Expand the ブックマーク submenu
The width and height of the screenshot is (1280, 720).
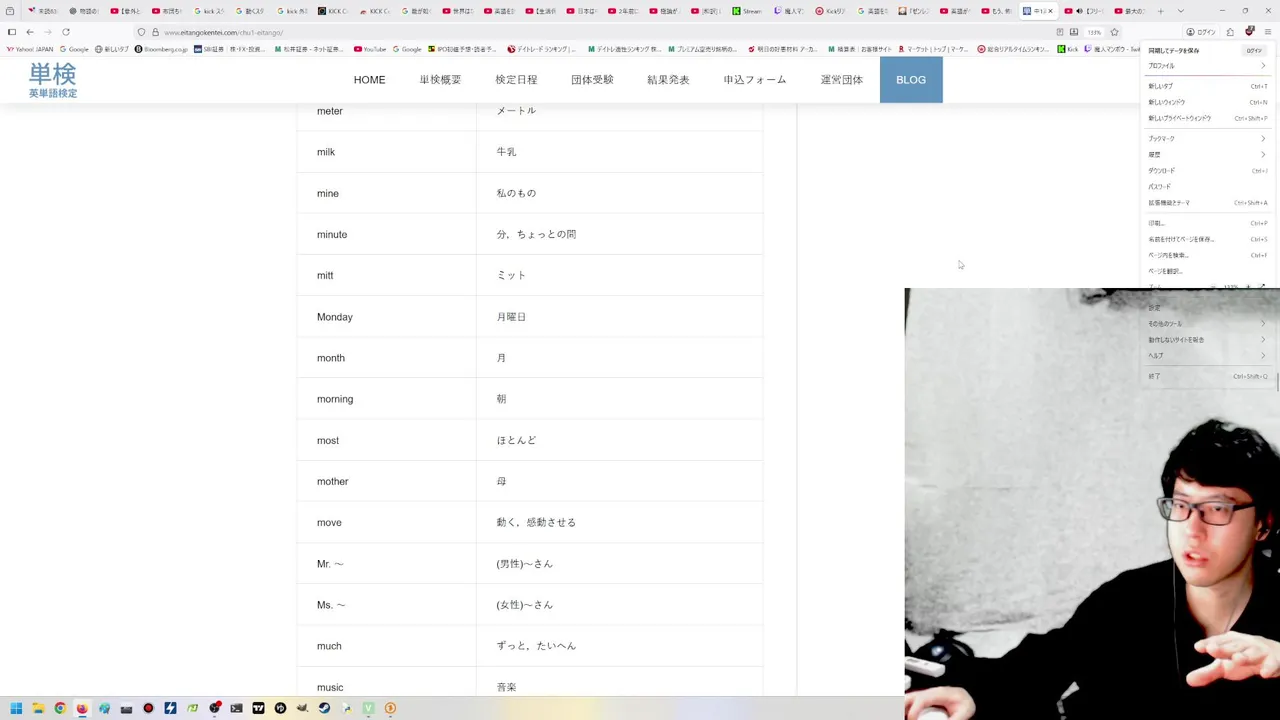tap(1206, 139)
